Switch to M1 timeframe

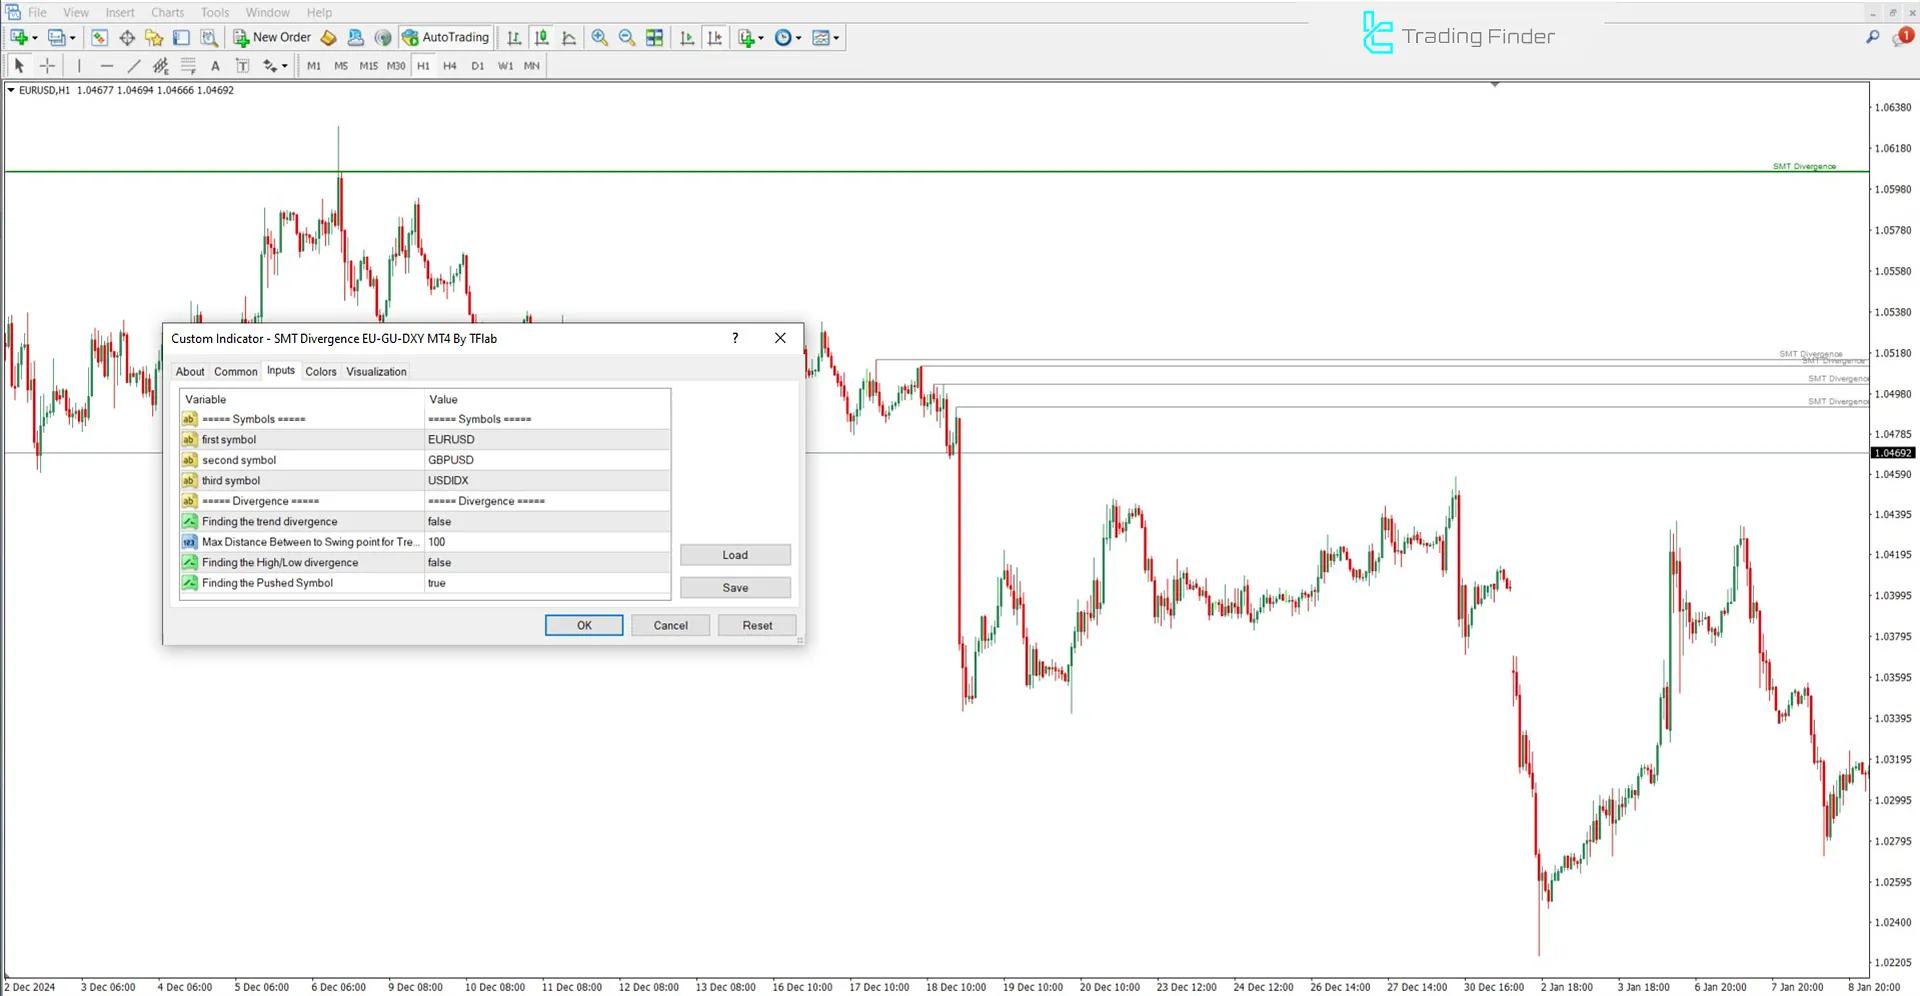click(x=314, y=66)
